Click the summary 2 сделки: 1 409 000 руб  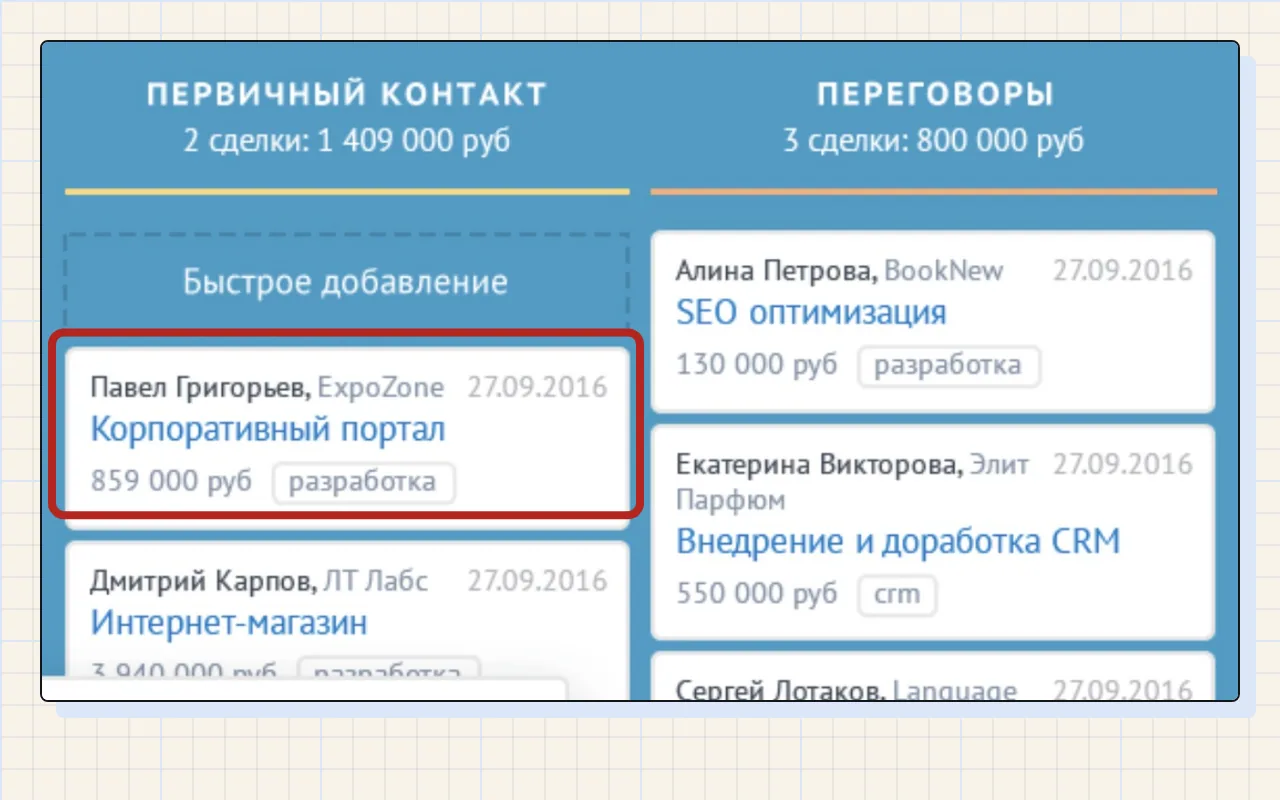coord(347,141)
